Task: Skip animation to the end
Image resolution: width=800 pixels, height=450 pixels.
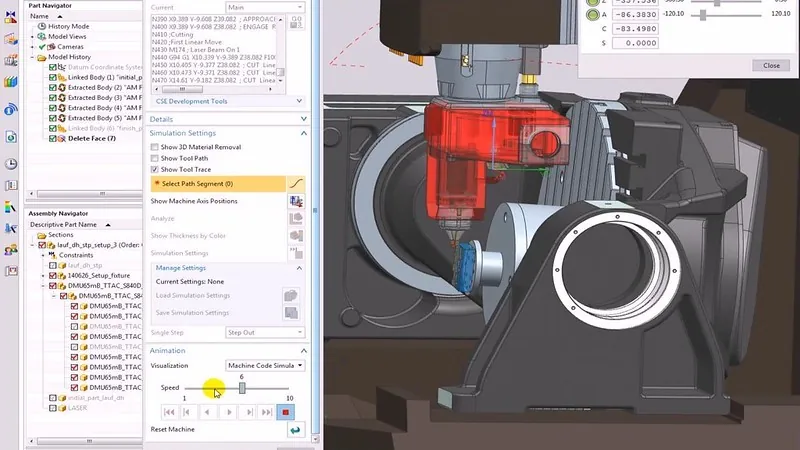Action: (x=267, y=412)
